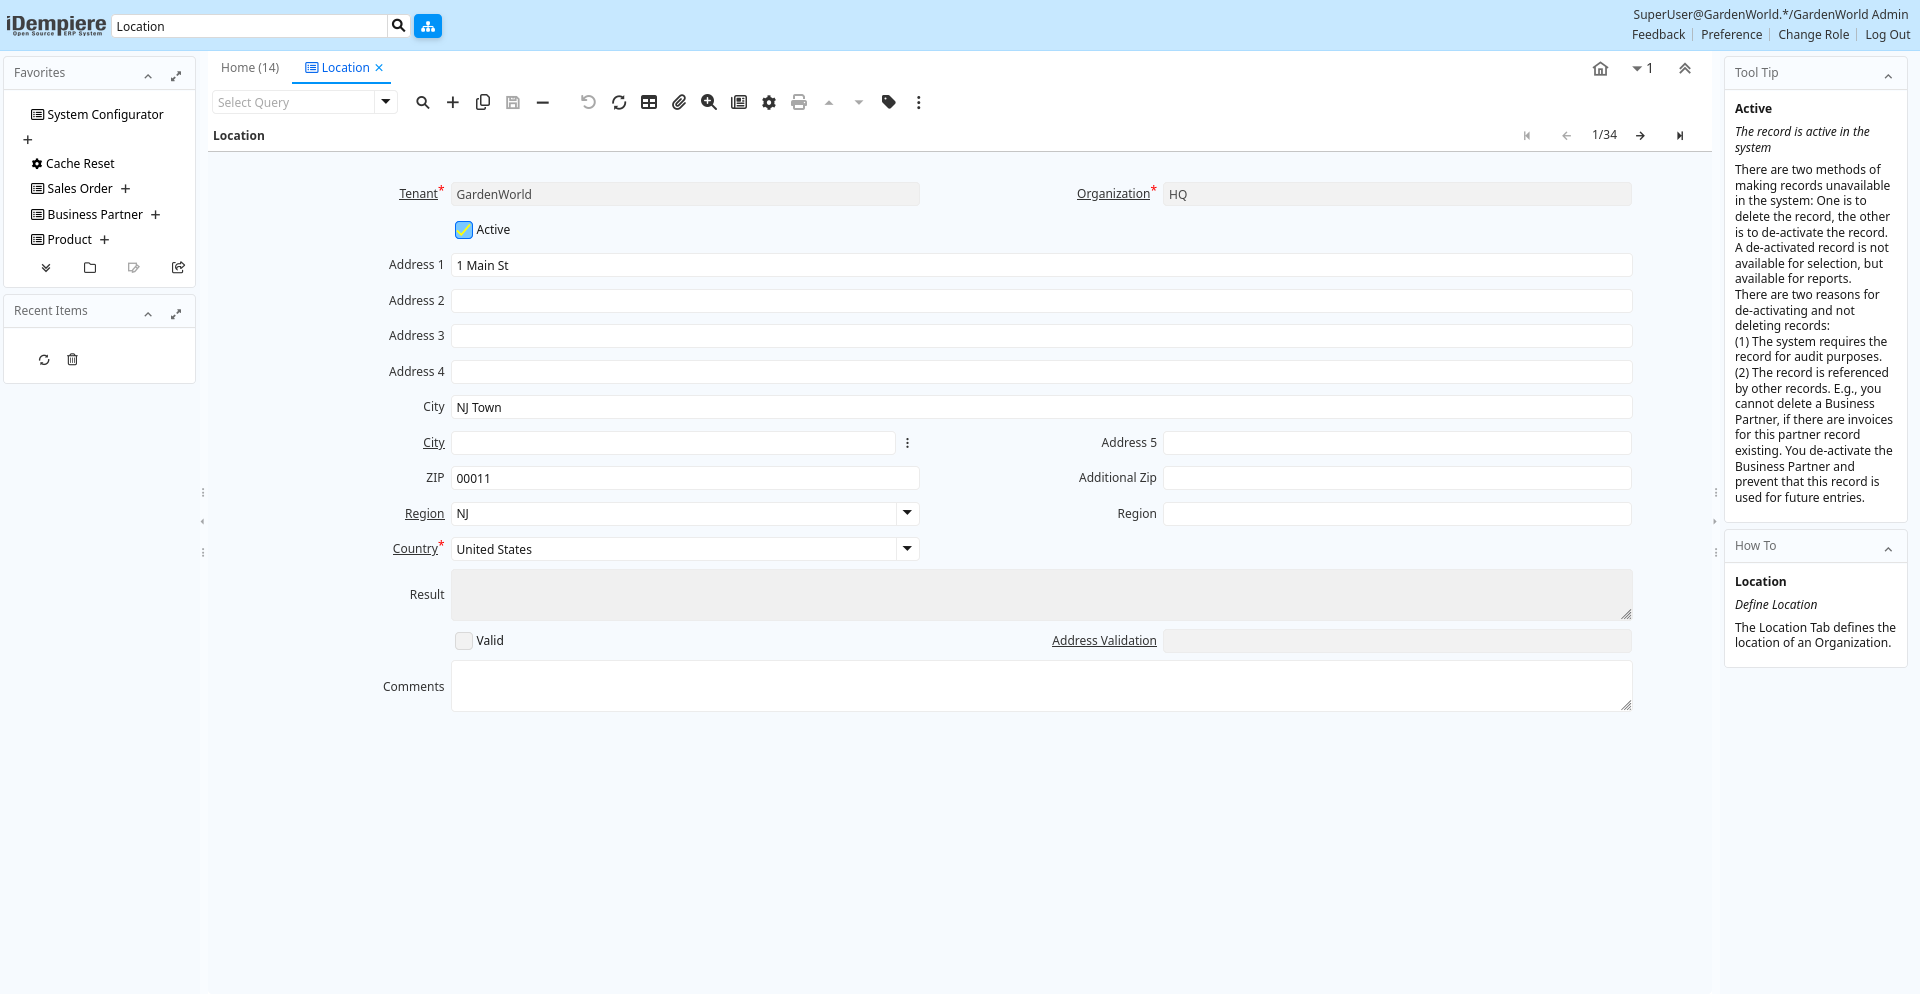Open the Country dropdown arrow
Viewport: 1920px width, 994px height.
907,549
